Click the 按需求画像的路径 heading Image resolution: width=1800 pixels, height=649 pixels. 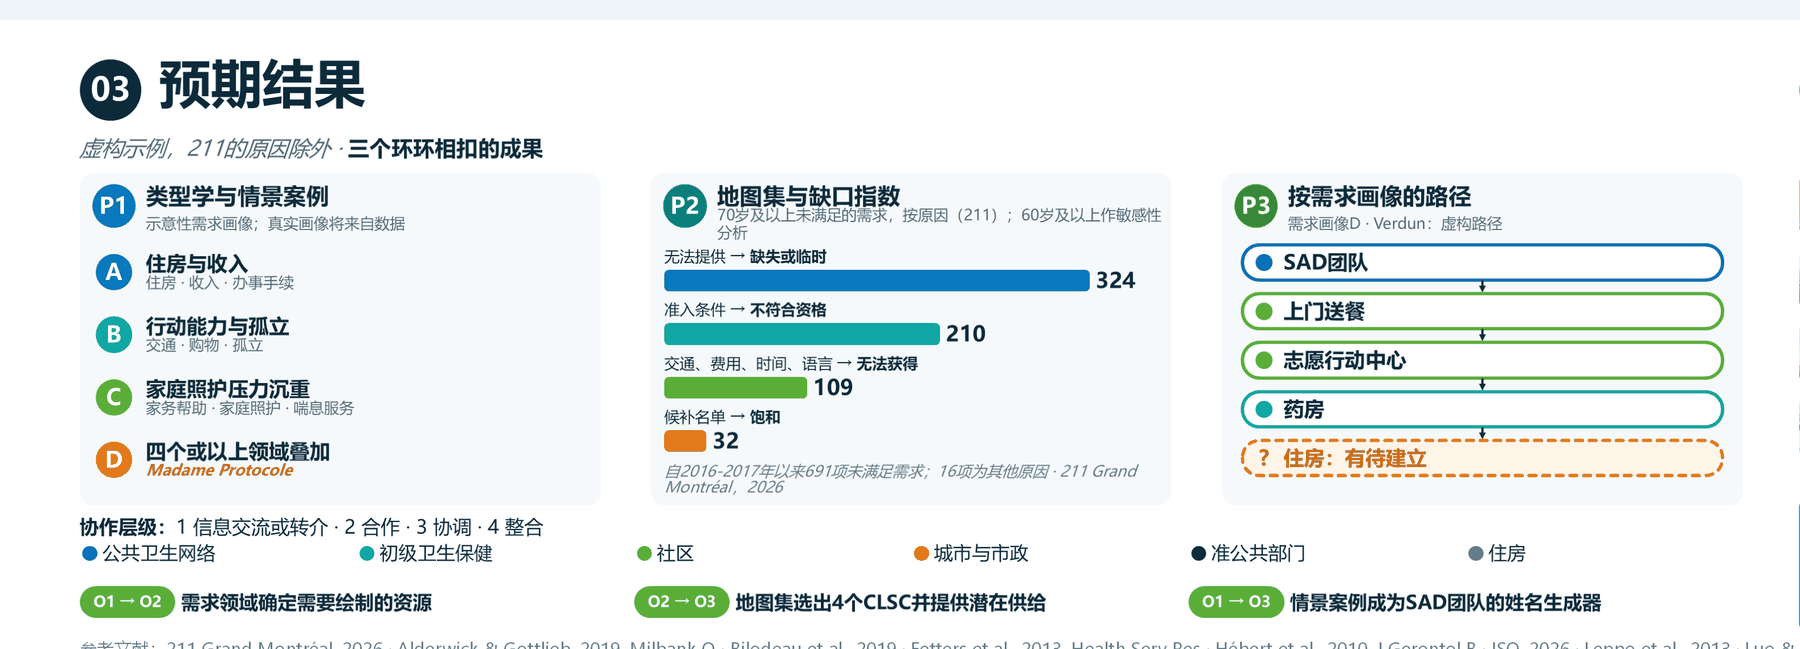(1379, 196)
